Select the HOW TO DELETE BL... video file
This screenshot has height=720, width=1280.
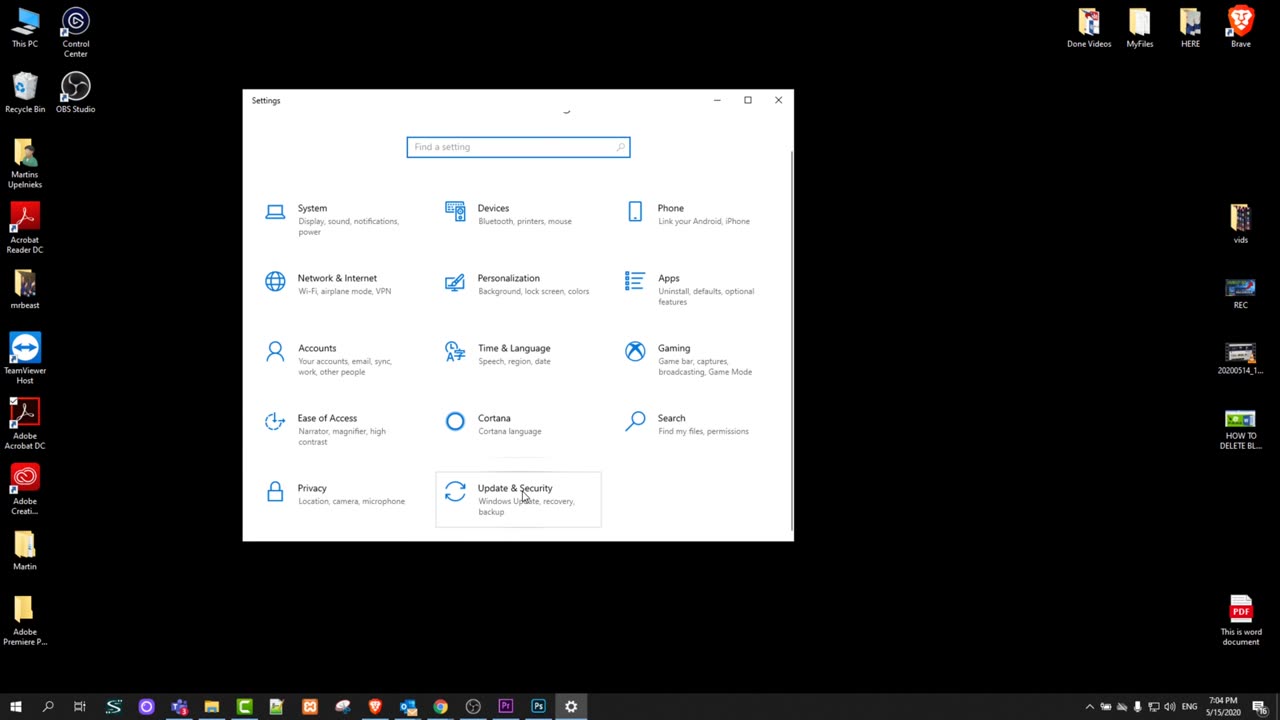click(x=1241, y=430)
